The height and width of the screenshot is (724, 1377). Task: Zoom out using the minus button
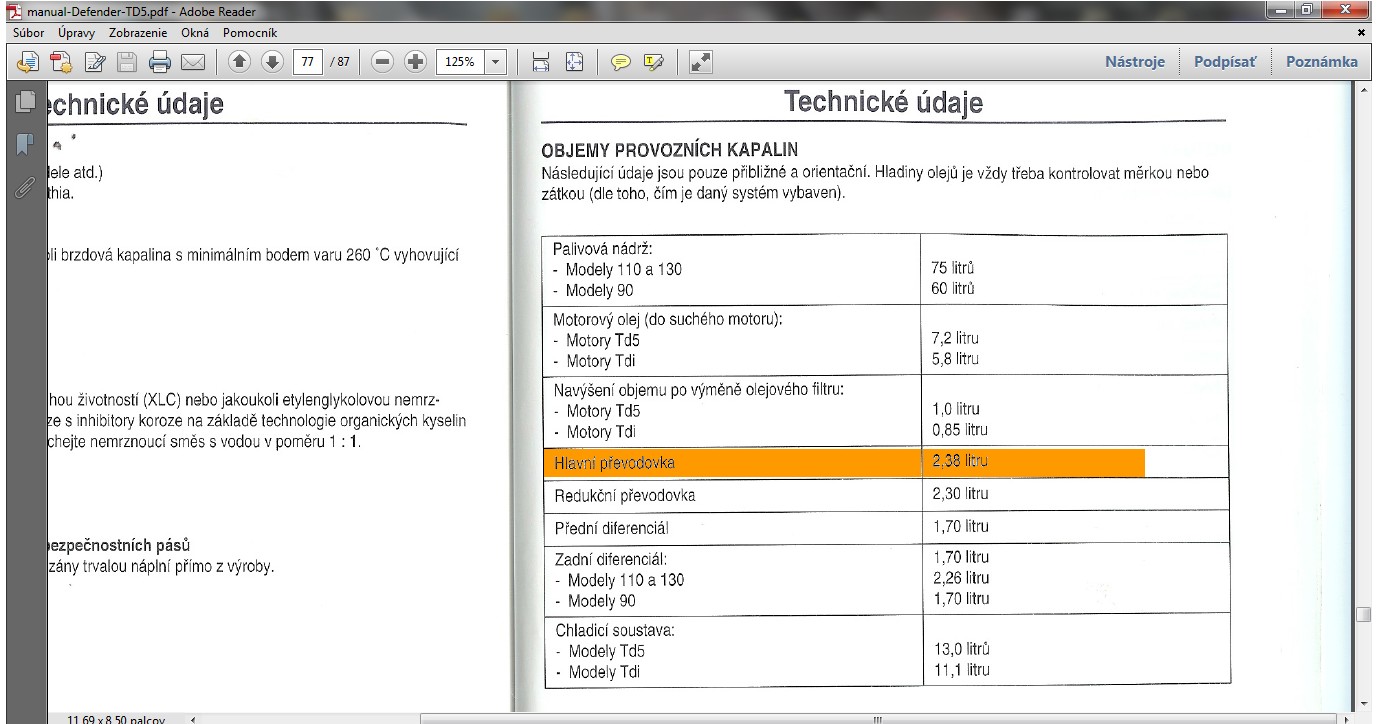tap(382, 62)
